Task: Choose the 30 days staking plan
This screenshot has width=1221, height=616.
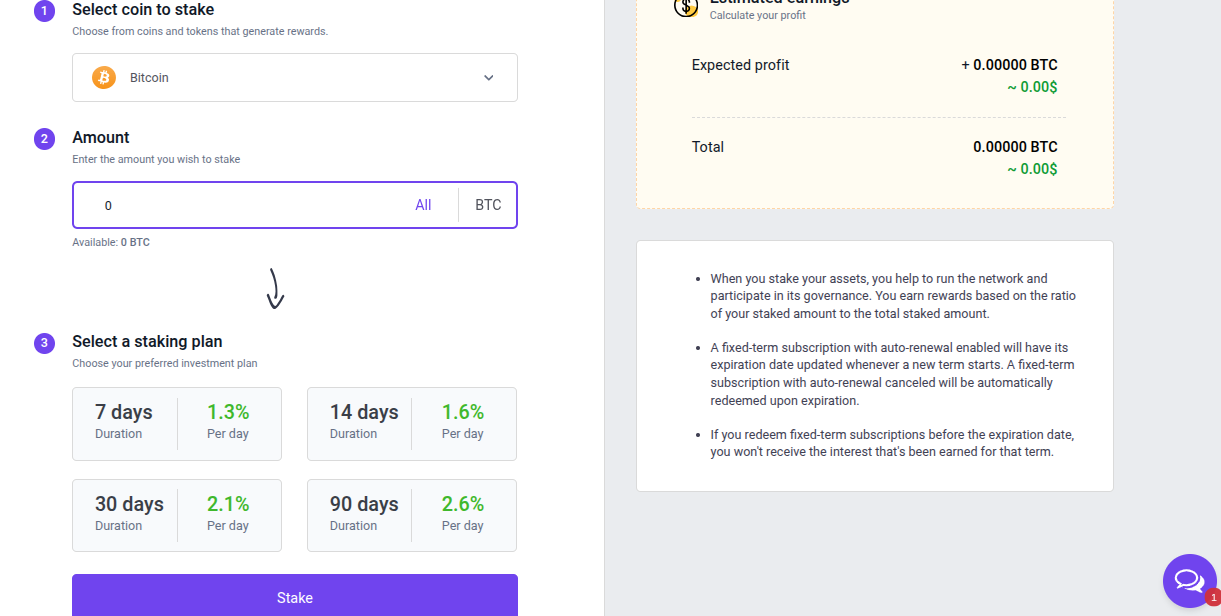Action: tap(177, 515)
